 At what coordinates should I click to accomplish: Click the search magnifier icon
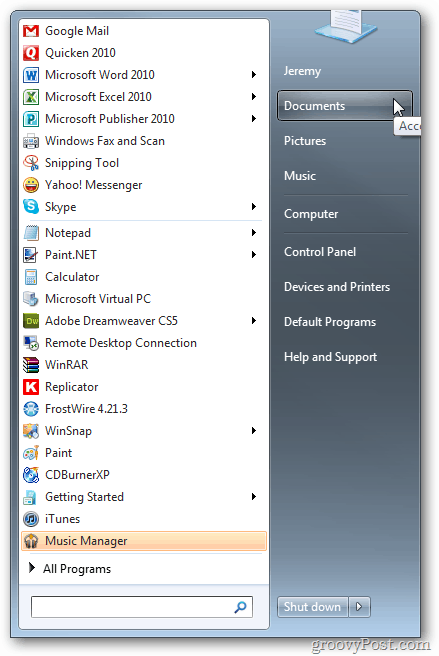[240, 607]
